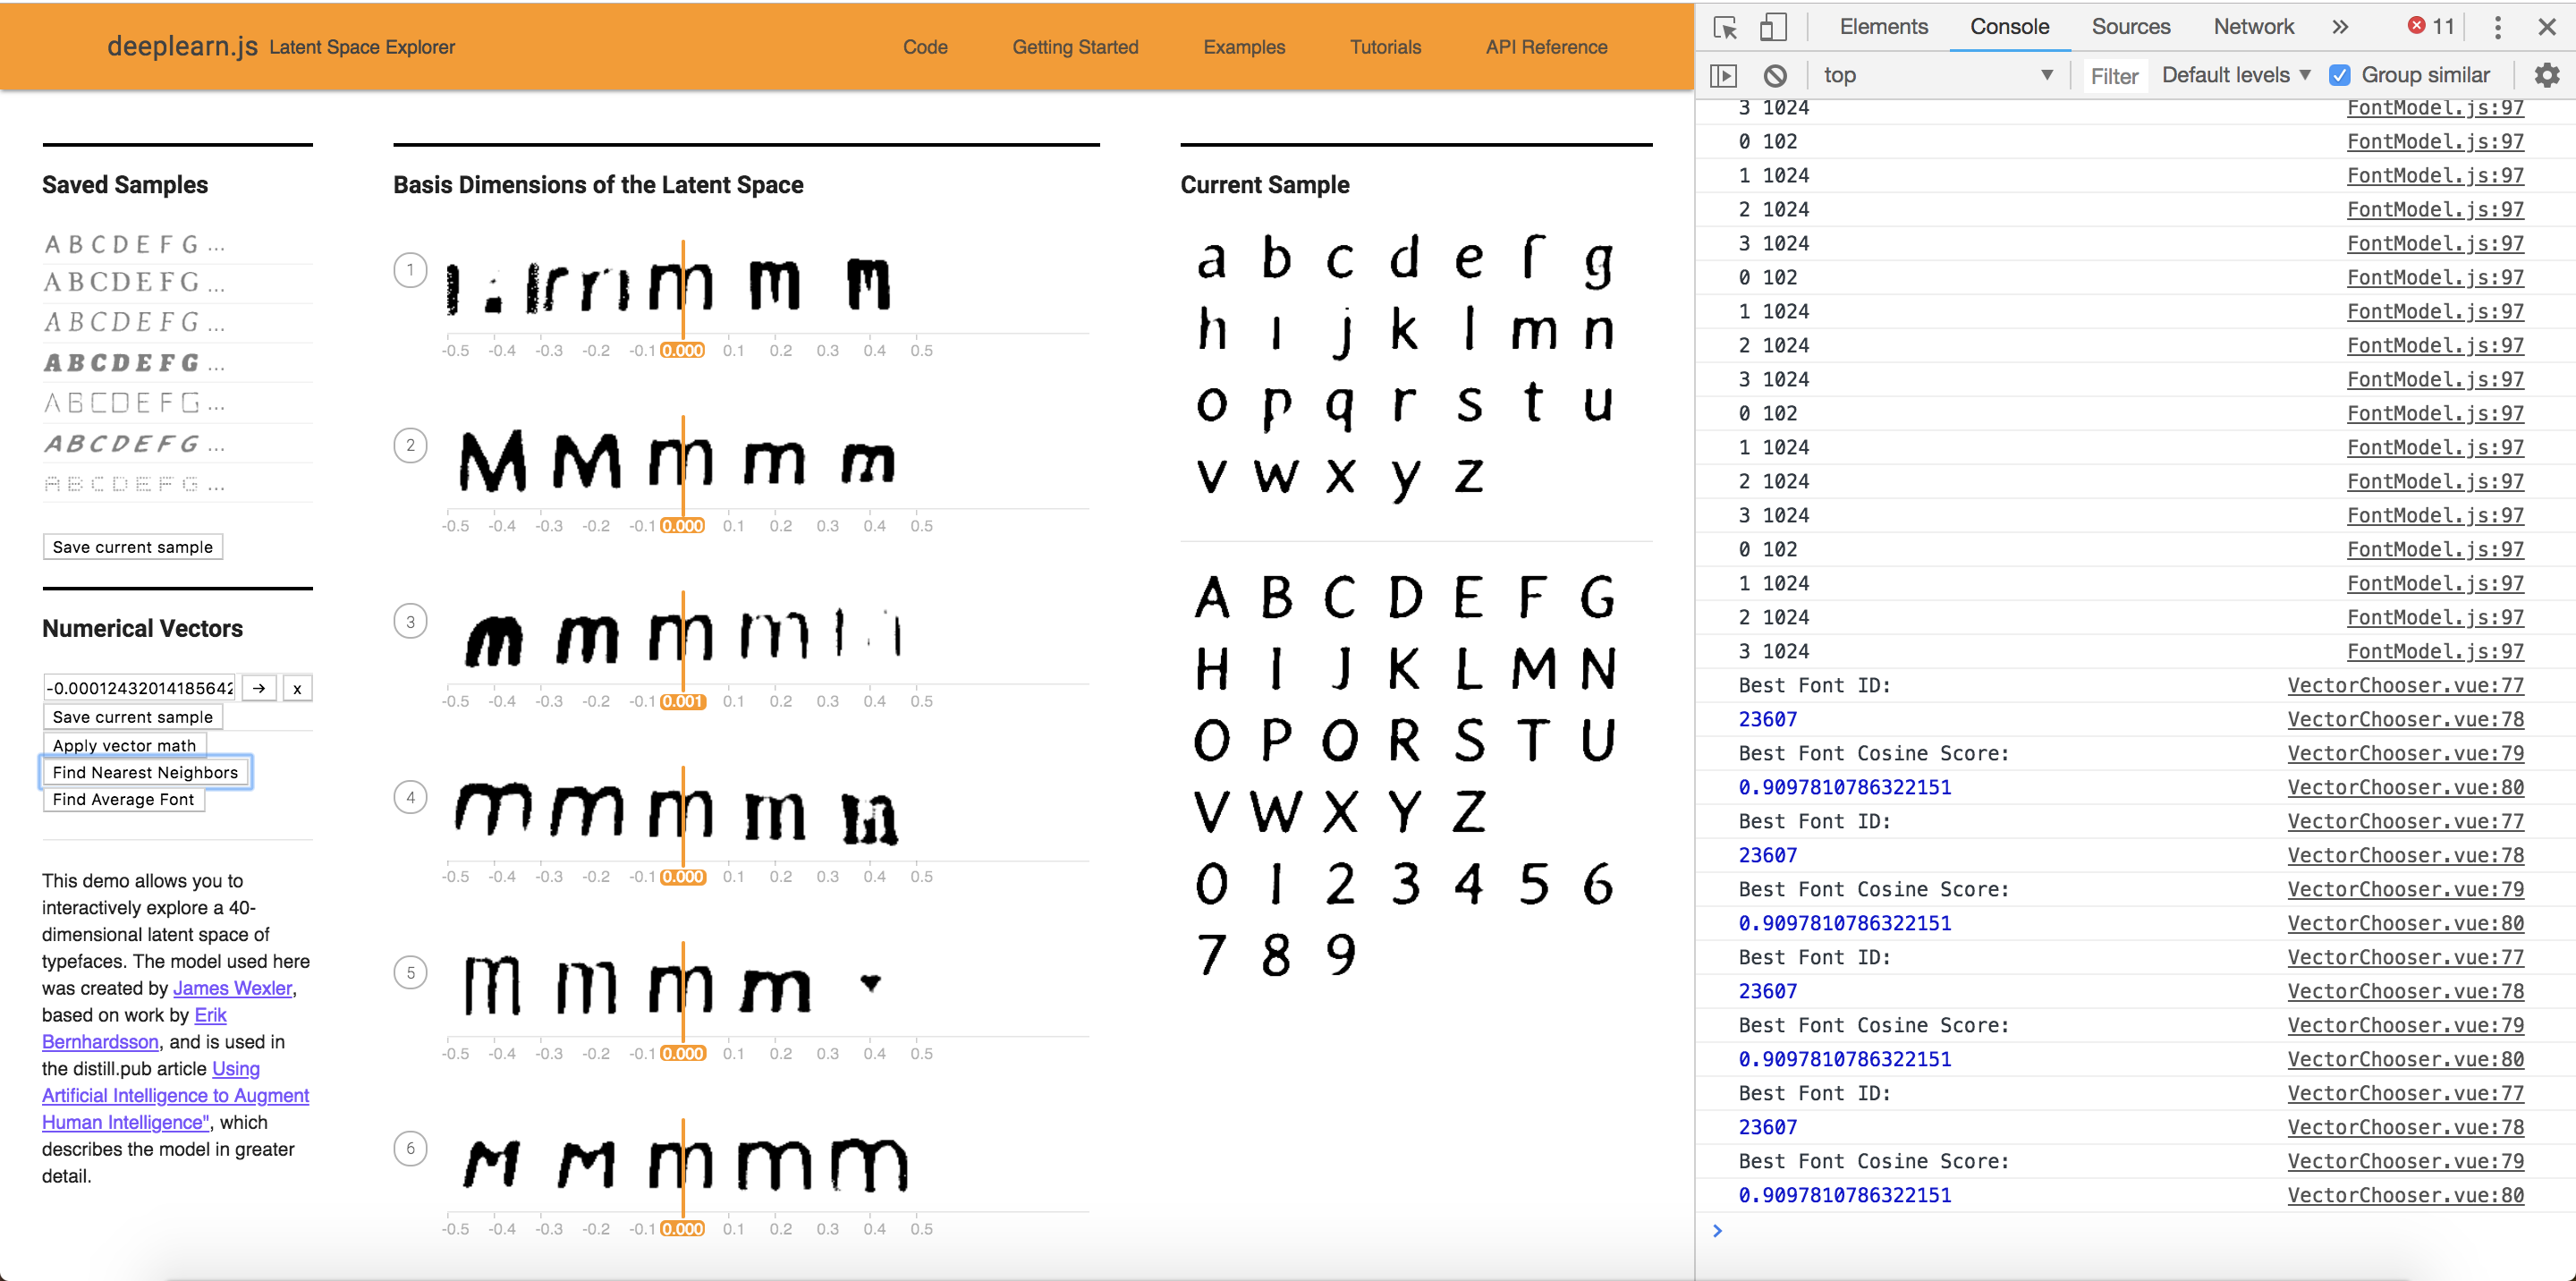Click the deeplearn.js logo text
Image resolution: width=2576 pixels, height=1281 pixels.
[x=182, y=46]
